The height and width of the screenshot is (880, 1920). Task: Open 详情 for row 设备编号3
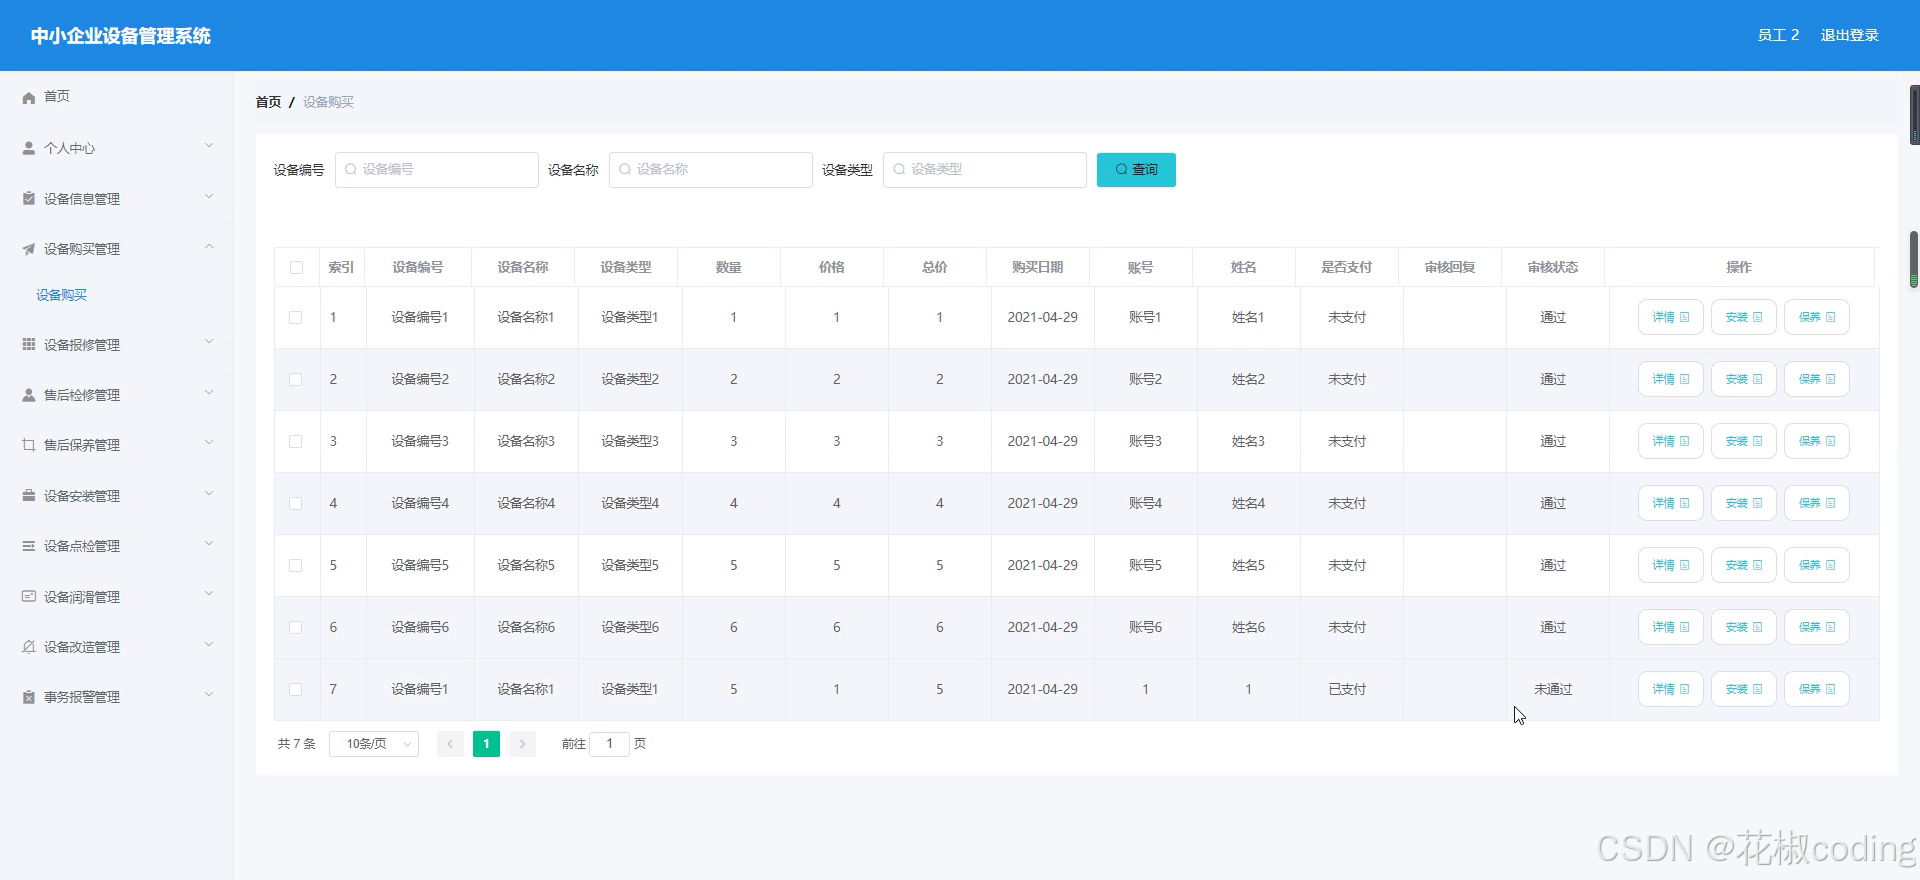coord(1670,441)
